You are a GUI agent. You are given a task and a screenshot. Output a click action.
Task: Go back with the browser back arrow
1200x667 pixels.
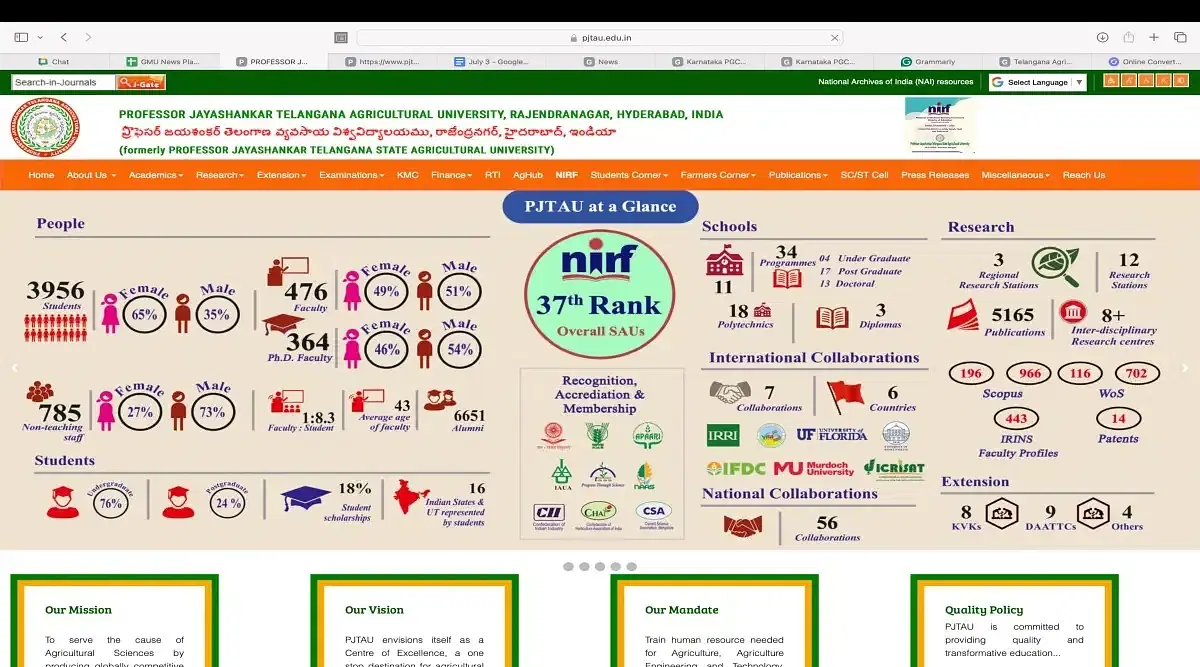pos(64,37)
